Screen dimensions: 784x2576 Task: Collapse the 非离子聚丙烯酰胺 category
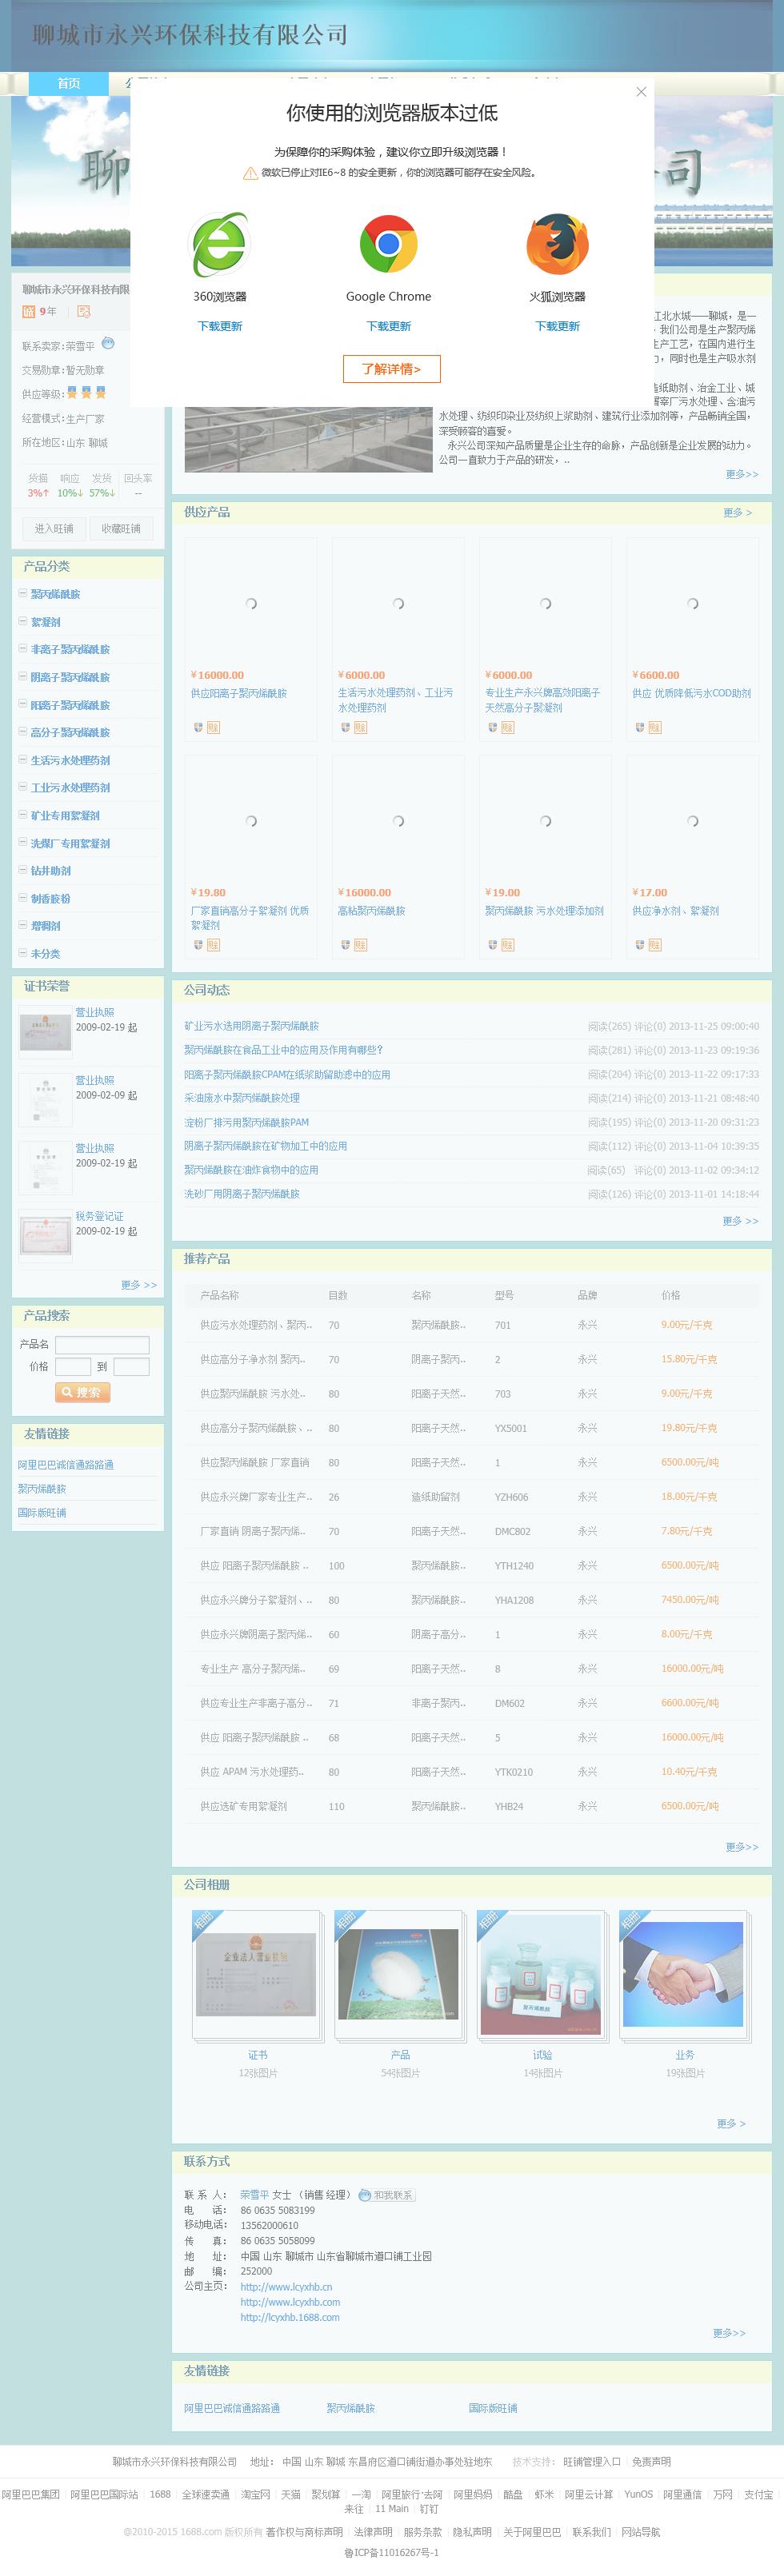tap(23, 649)
